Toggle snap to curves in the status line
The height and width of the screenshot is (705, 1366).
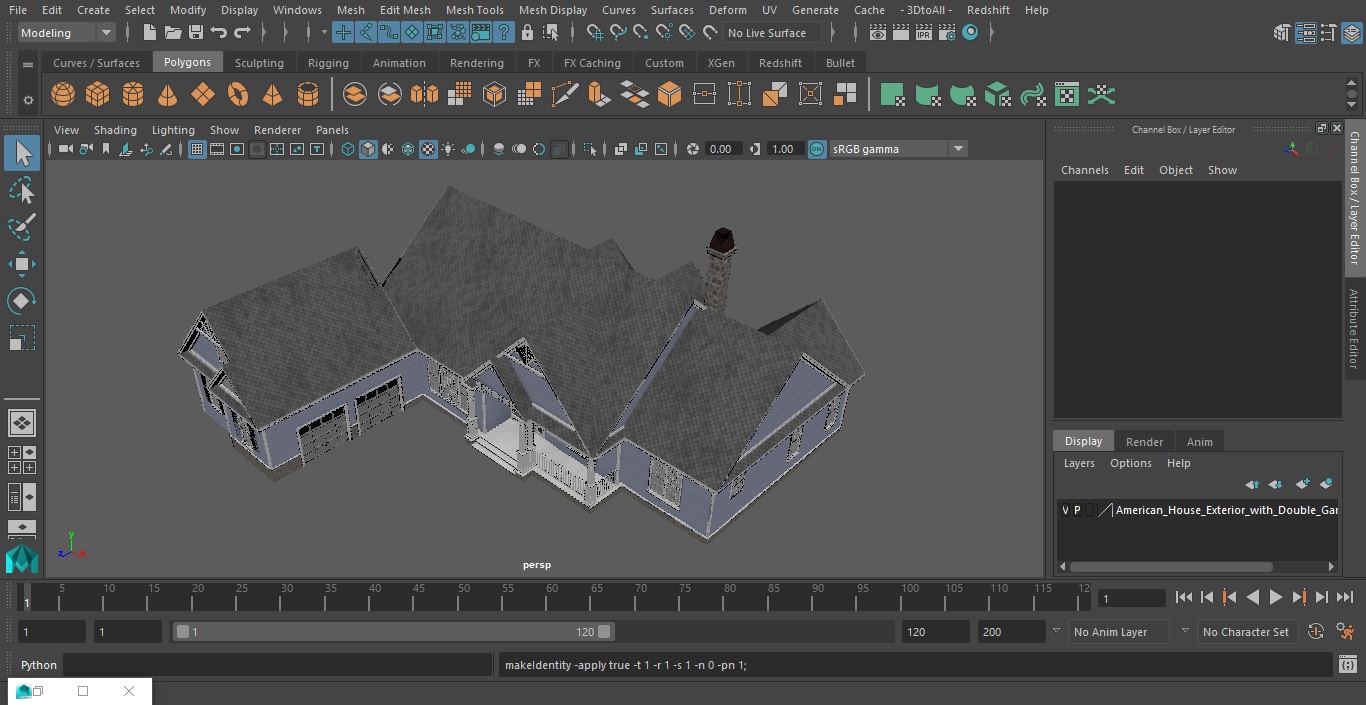click(618, 33)
